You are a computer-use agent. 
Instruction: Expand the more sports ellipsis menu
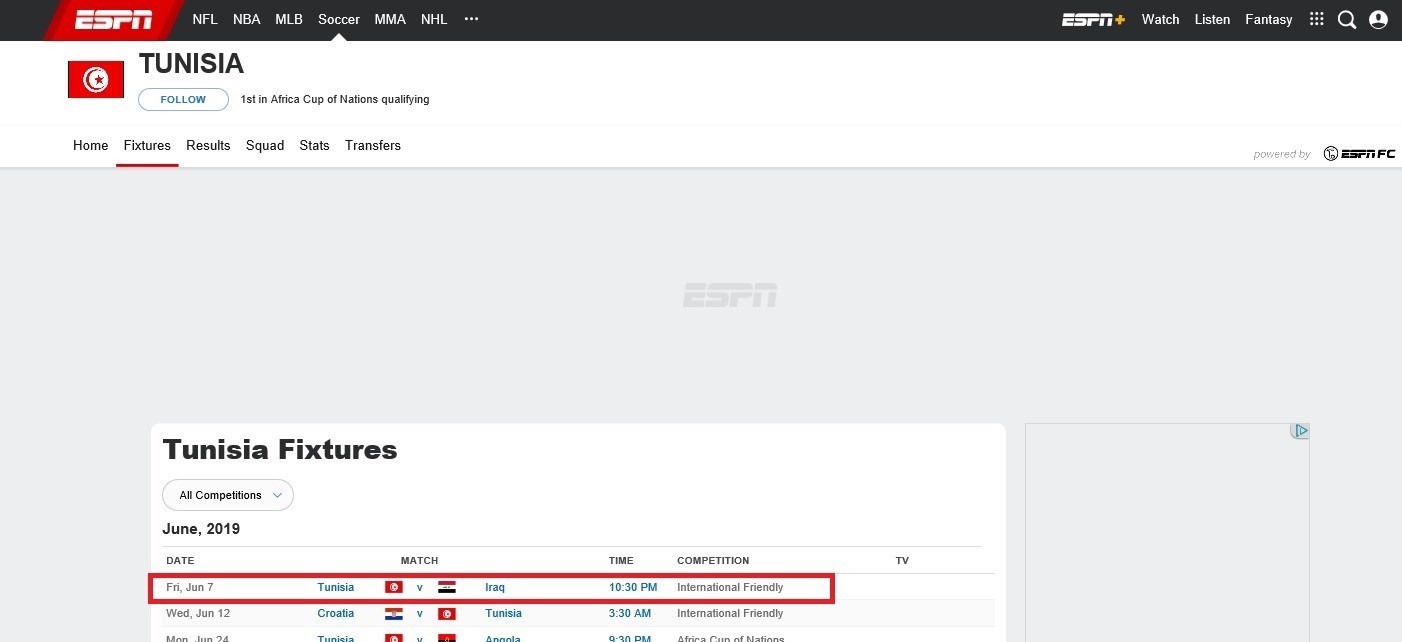pyautogui.click(x=472, y=20)
